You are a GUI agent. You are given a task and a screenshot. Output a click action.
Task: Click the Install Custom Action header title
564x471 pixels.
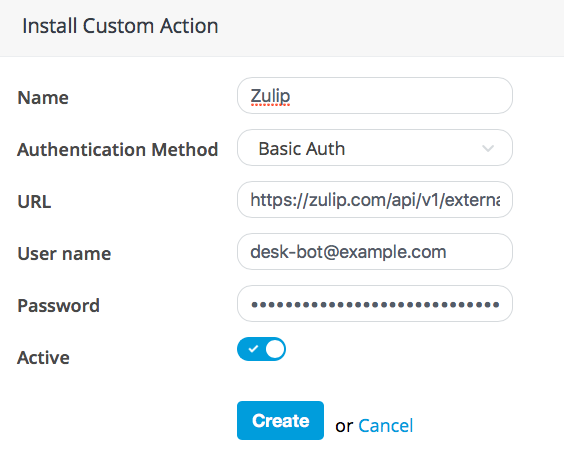tap(120, 26)
